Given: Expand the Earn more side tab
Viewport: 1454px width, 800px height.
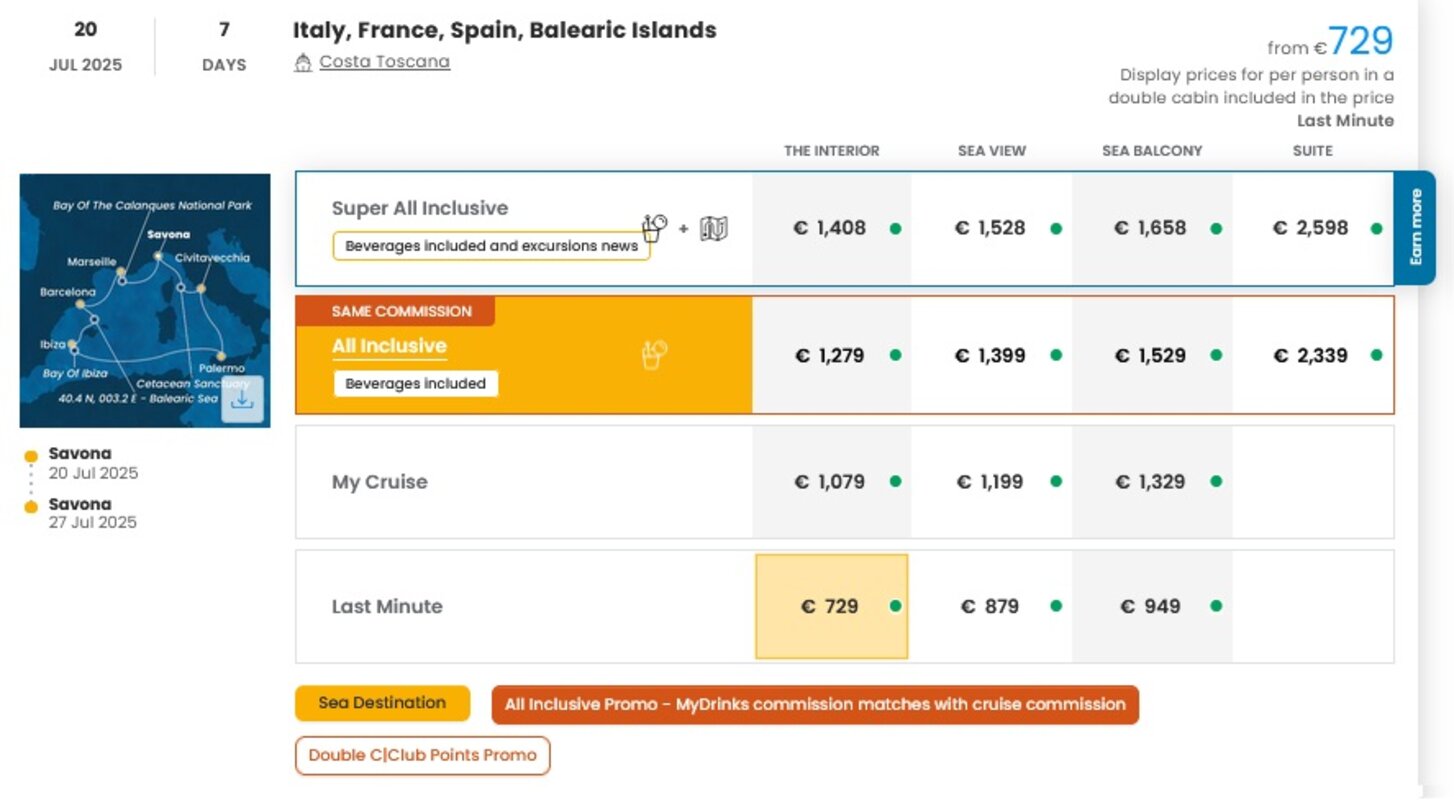Looking at the screenshot, I should pos(1415,228).
